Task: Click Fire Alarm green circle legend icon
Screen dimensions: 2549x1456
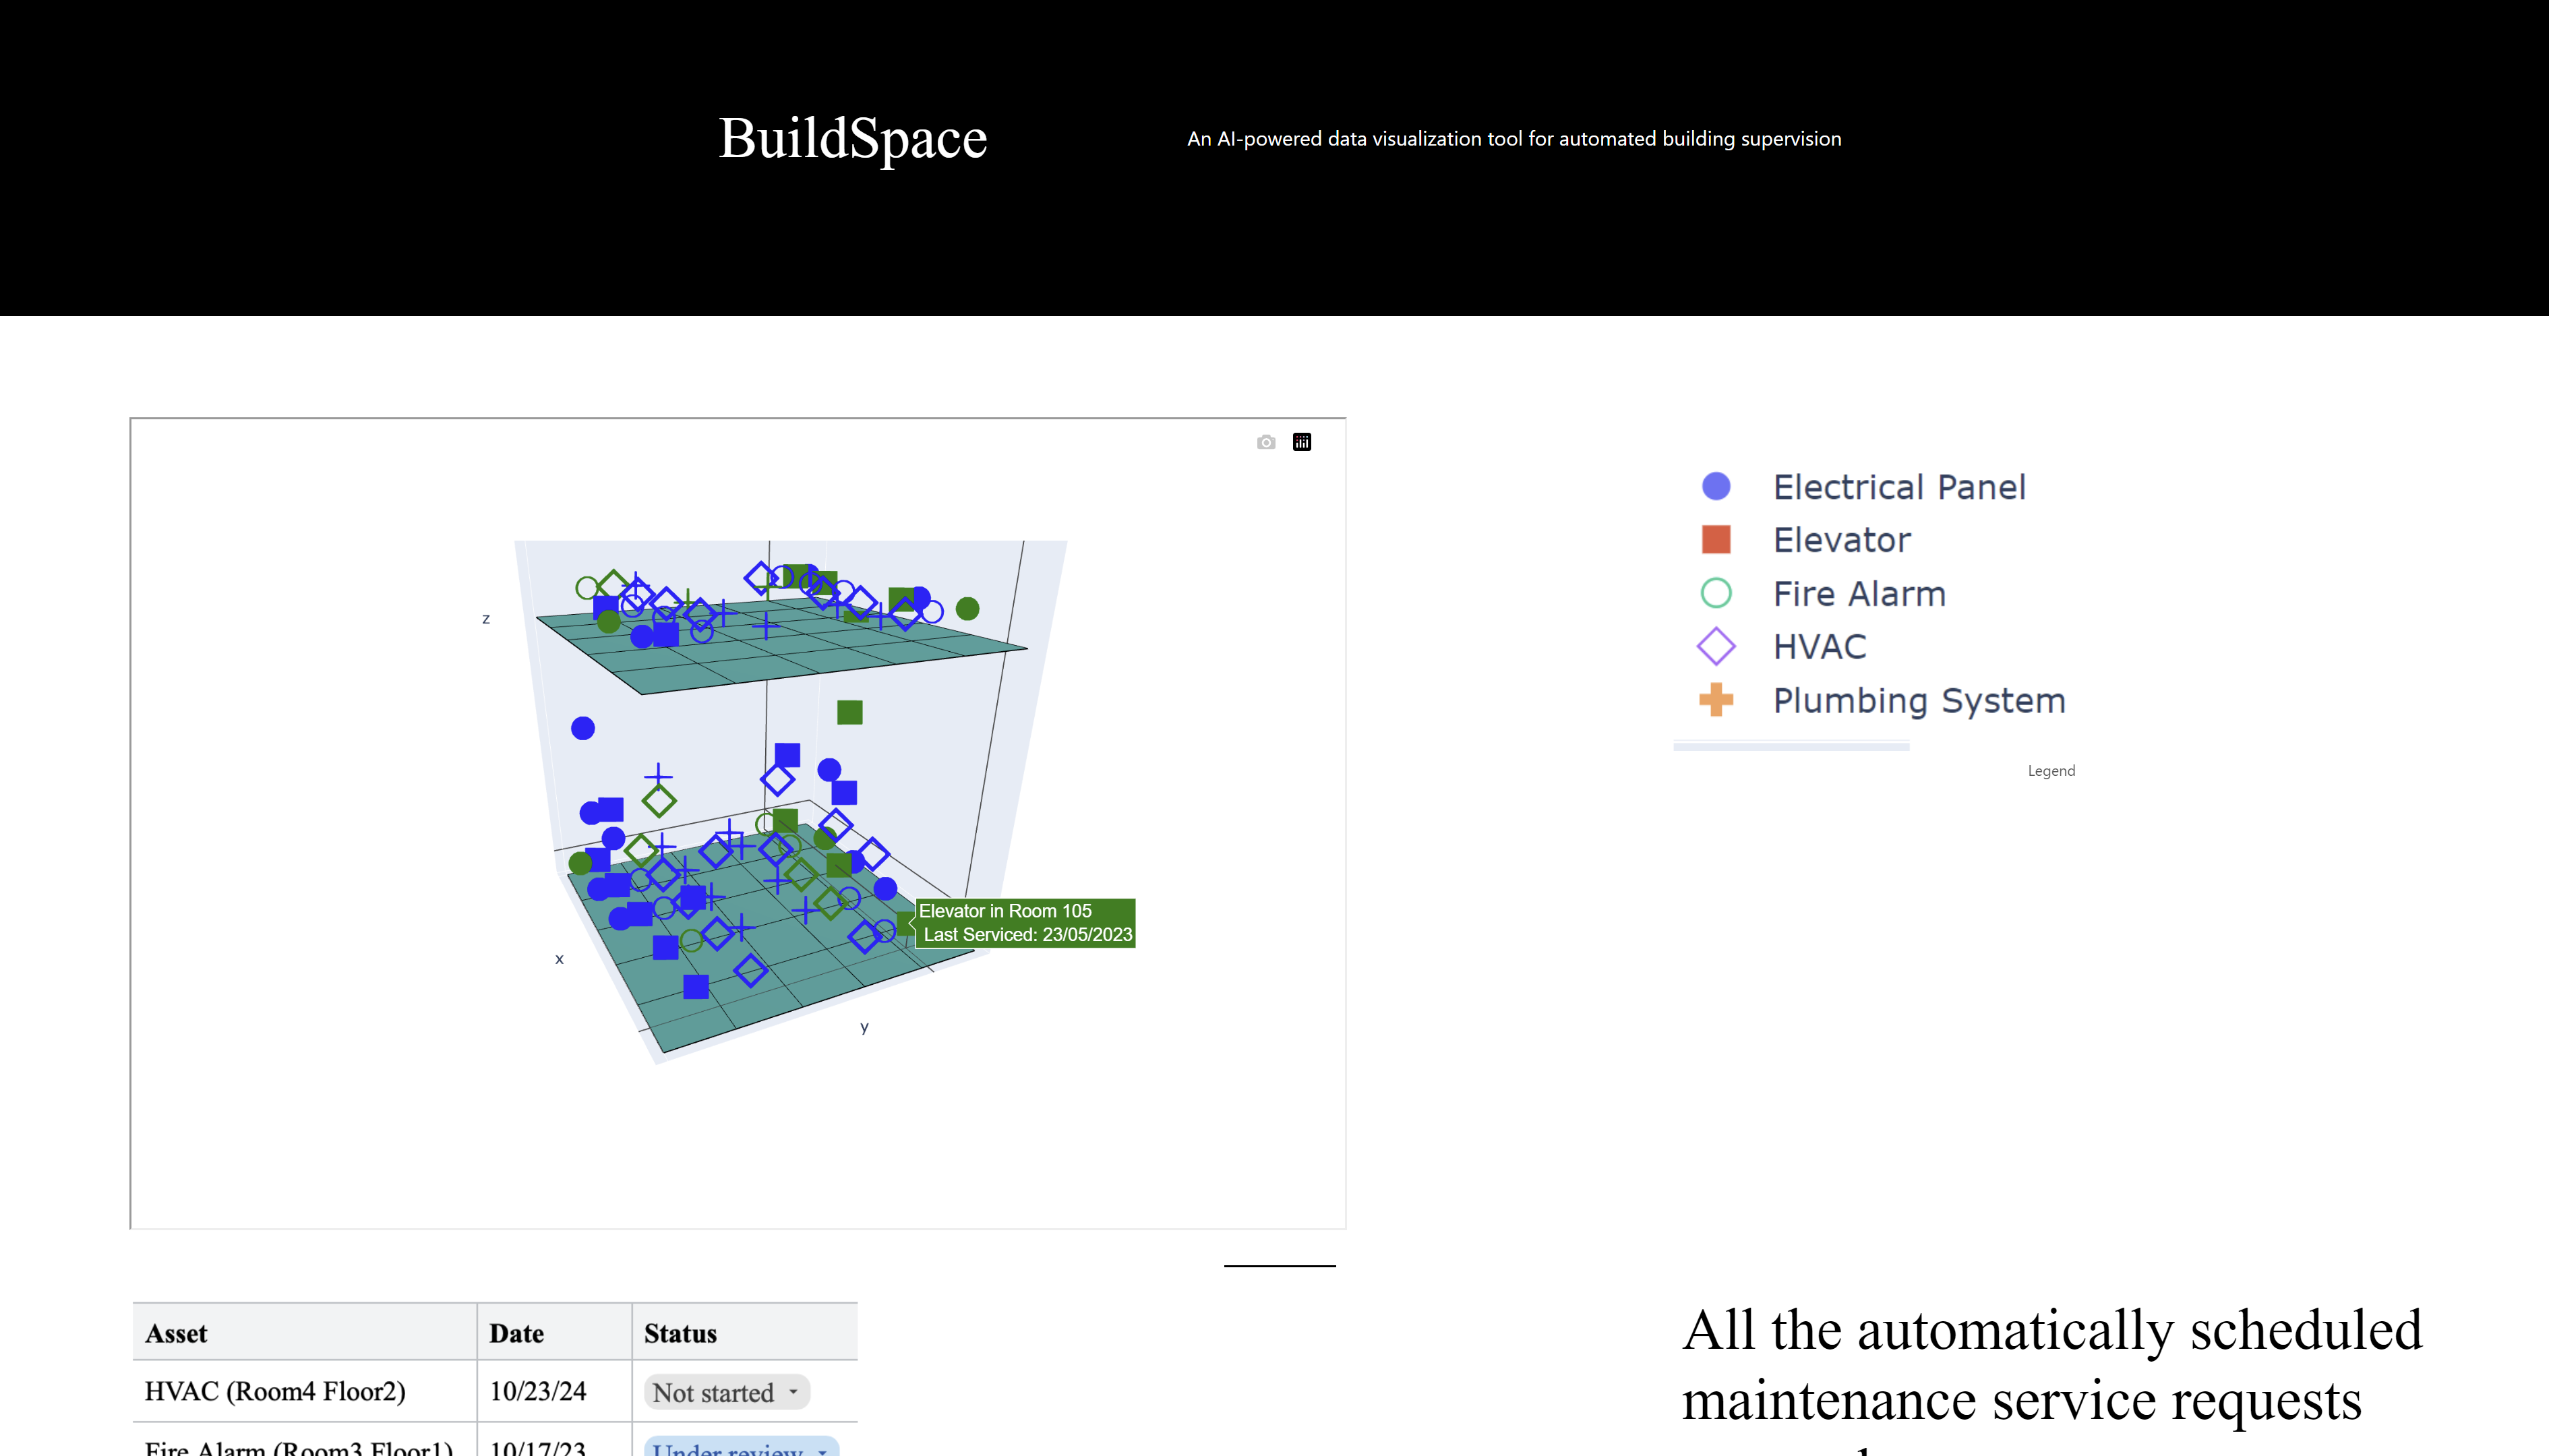Action: pyautogui.click(x=1716, y=594)
